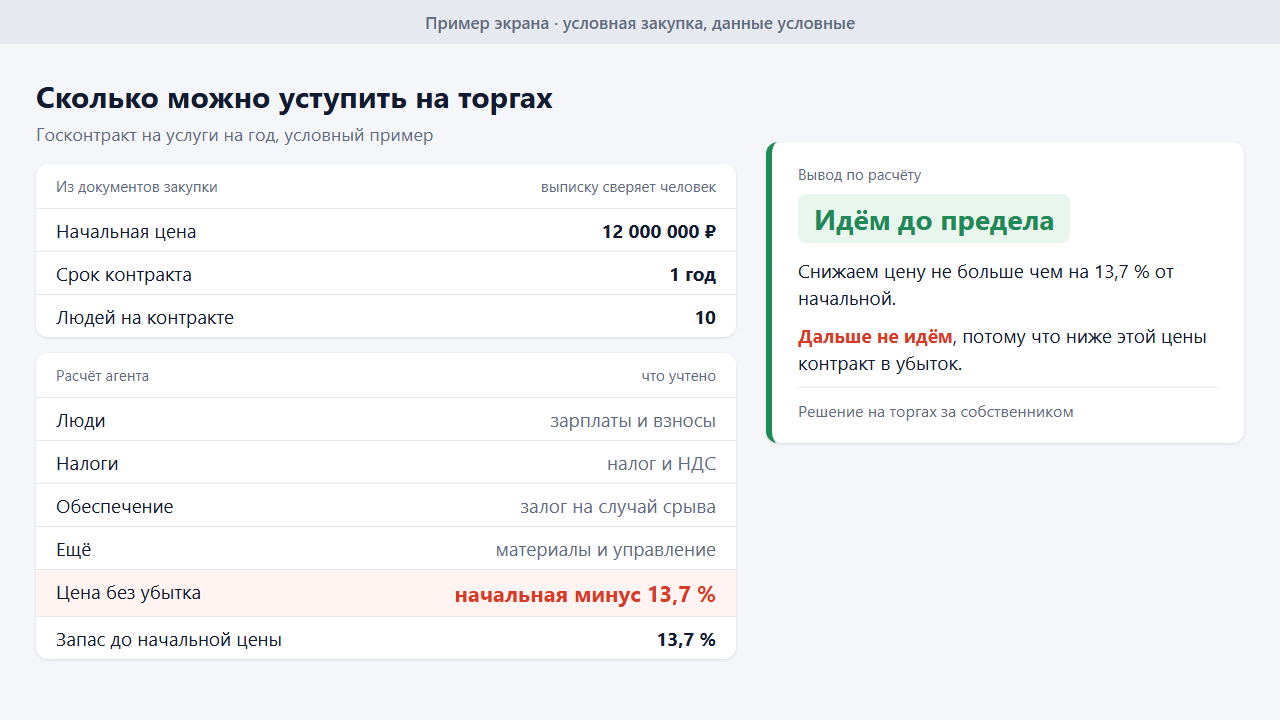Click the text "залог на случай срыва"

pyautogui.click(x=618, y=507)
